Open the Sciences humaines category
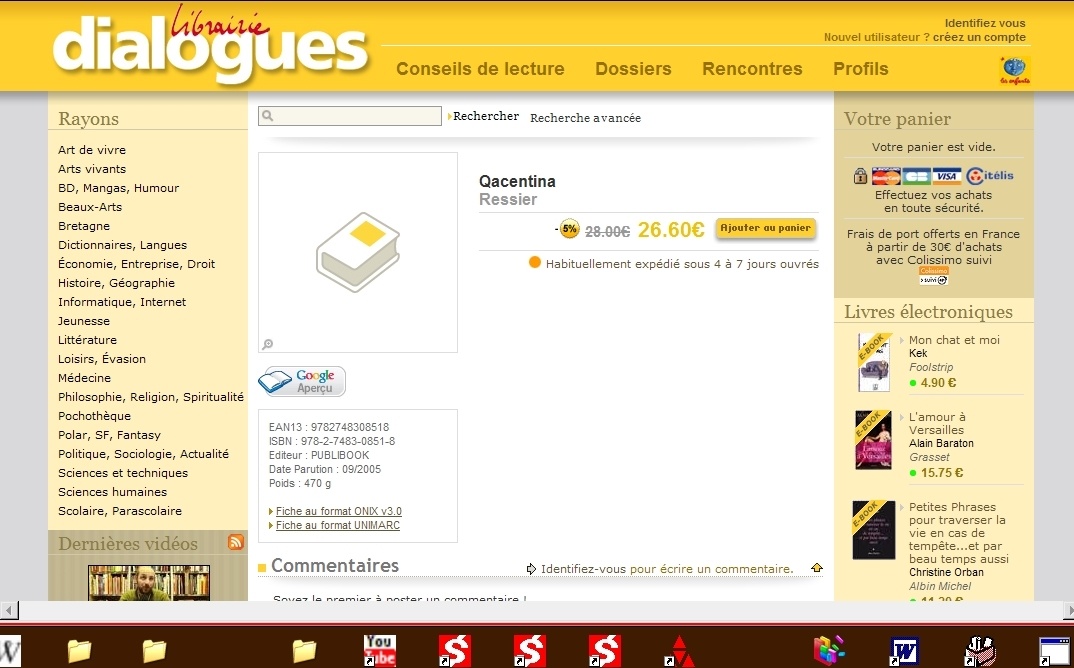 [x=112, y=492]
